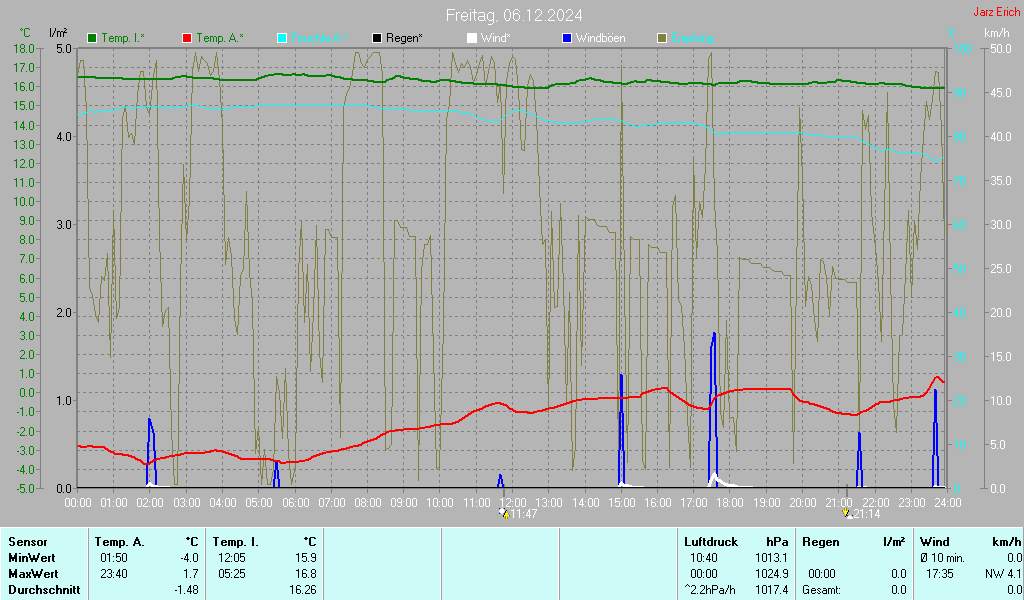Click the 'MinWert' row label

pos(31,558)
